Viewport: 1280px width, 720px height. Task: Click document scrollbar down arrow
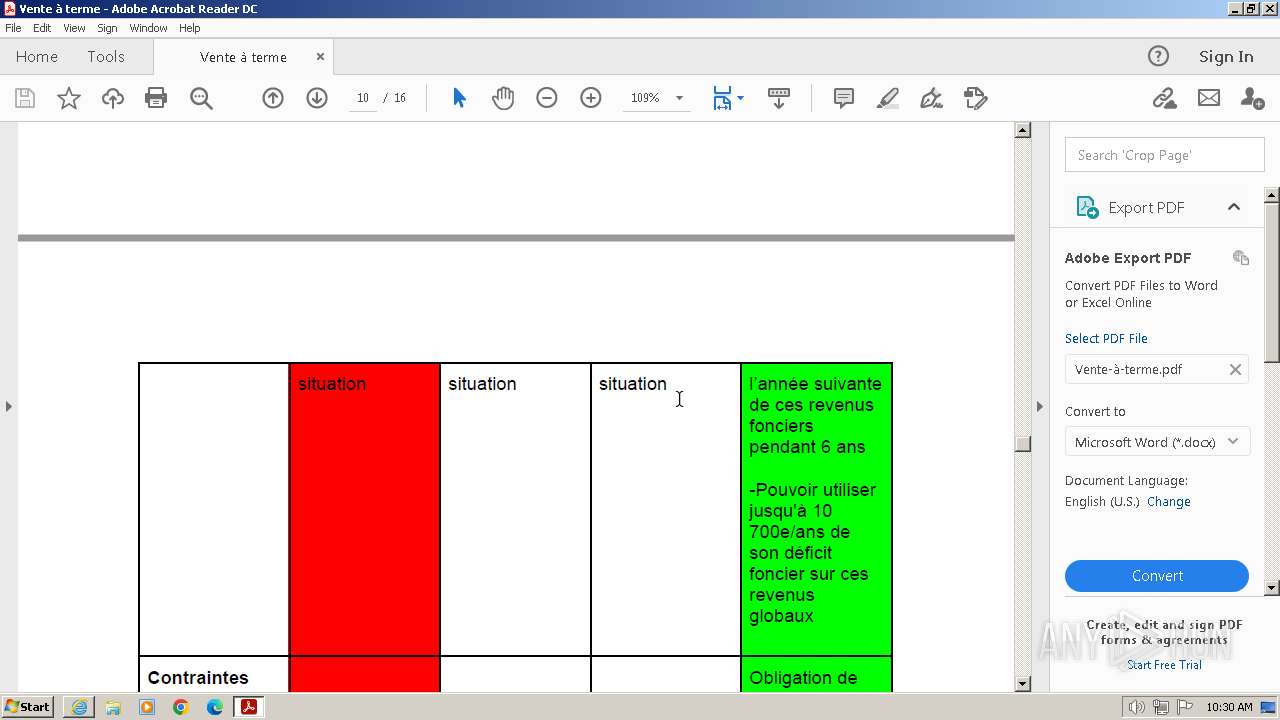pyautogui.click(x=1022, y=684)
